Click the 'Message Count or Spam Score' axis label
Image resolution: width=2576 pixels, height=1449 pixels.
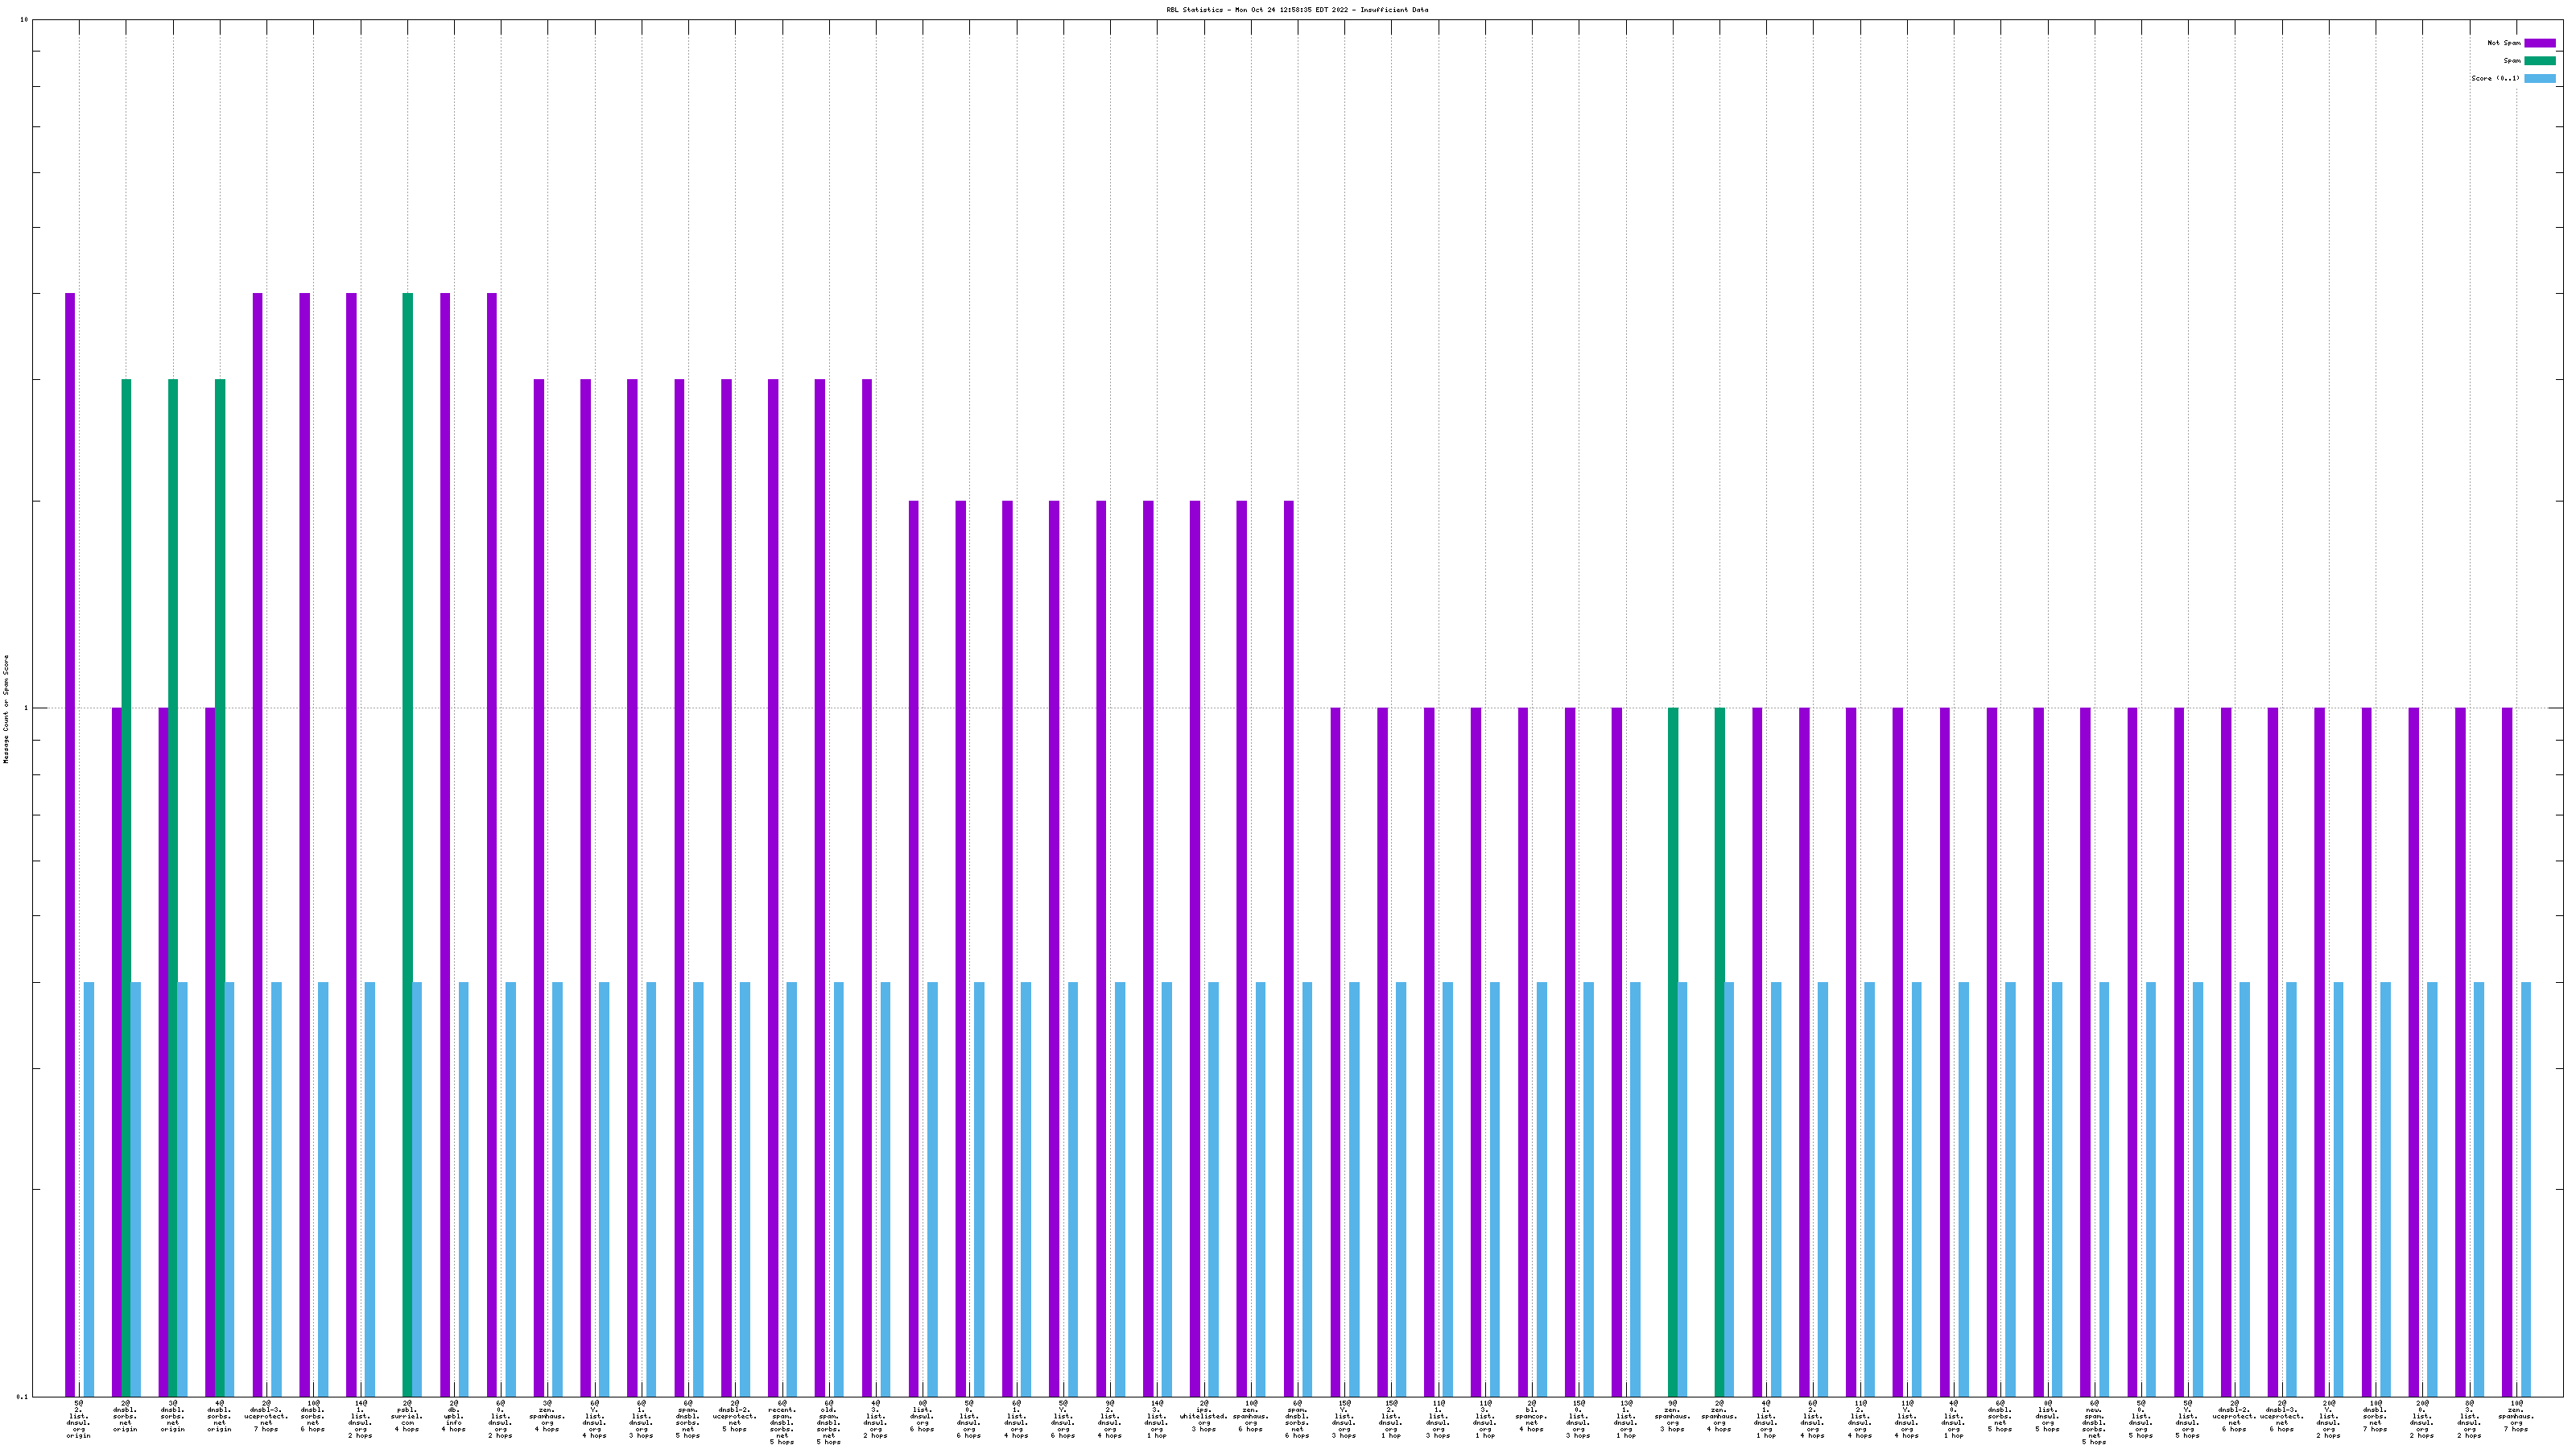click(6, 709)
